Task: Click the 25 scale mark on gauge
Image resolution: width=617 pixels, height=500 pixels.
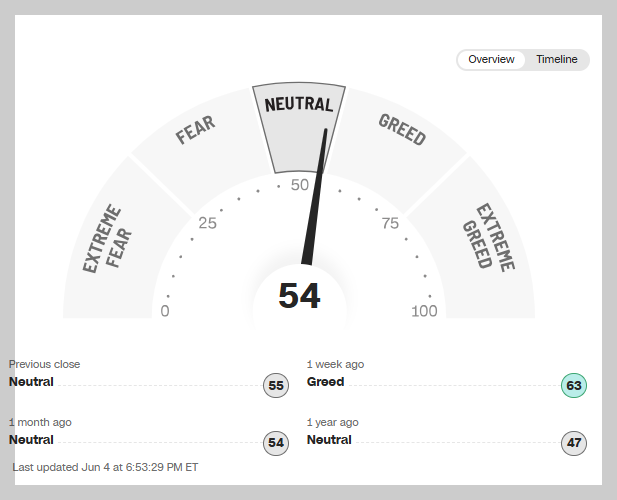Action: coord(207,223)
